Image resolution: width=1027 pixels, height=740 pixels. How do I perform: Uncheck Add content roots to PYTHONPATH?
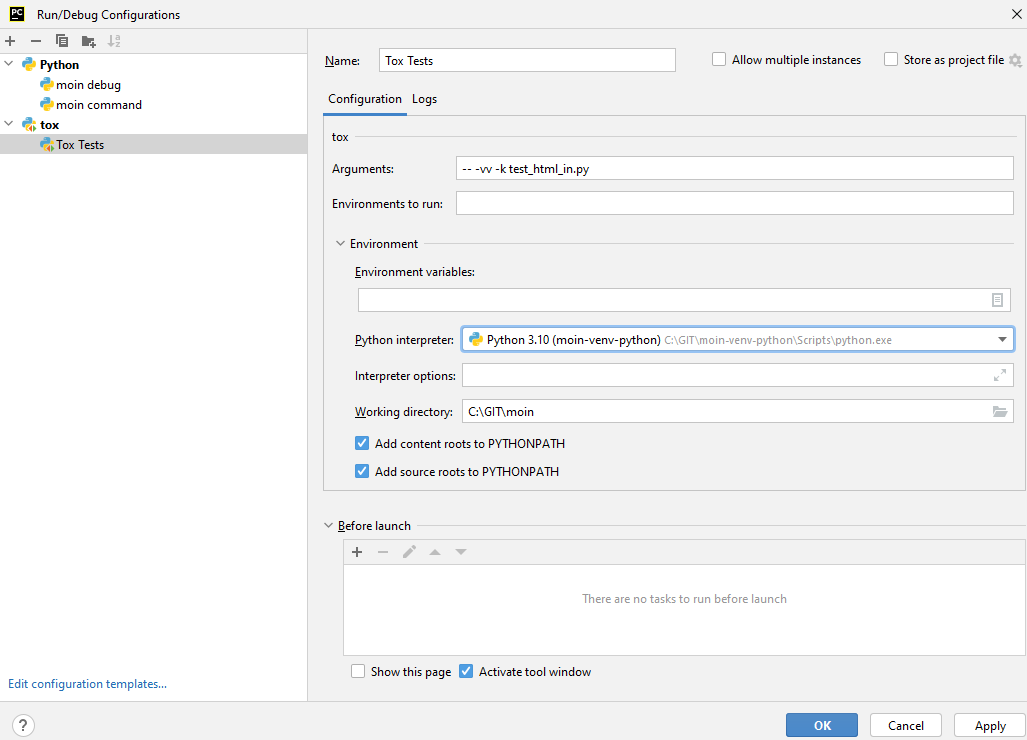point(362,443)
